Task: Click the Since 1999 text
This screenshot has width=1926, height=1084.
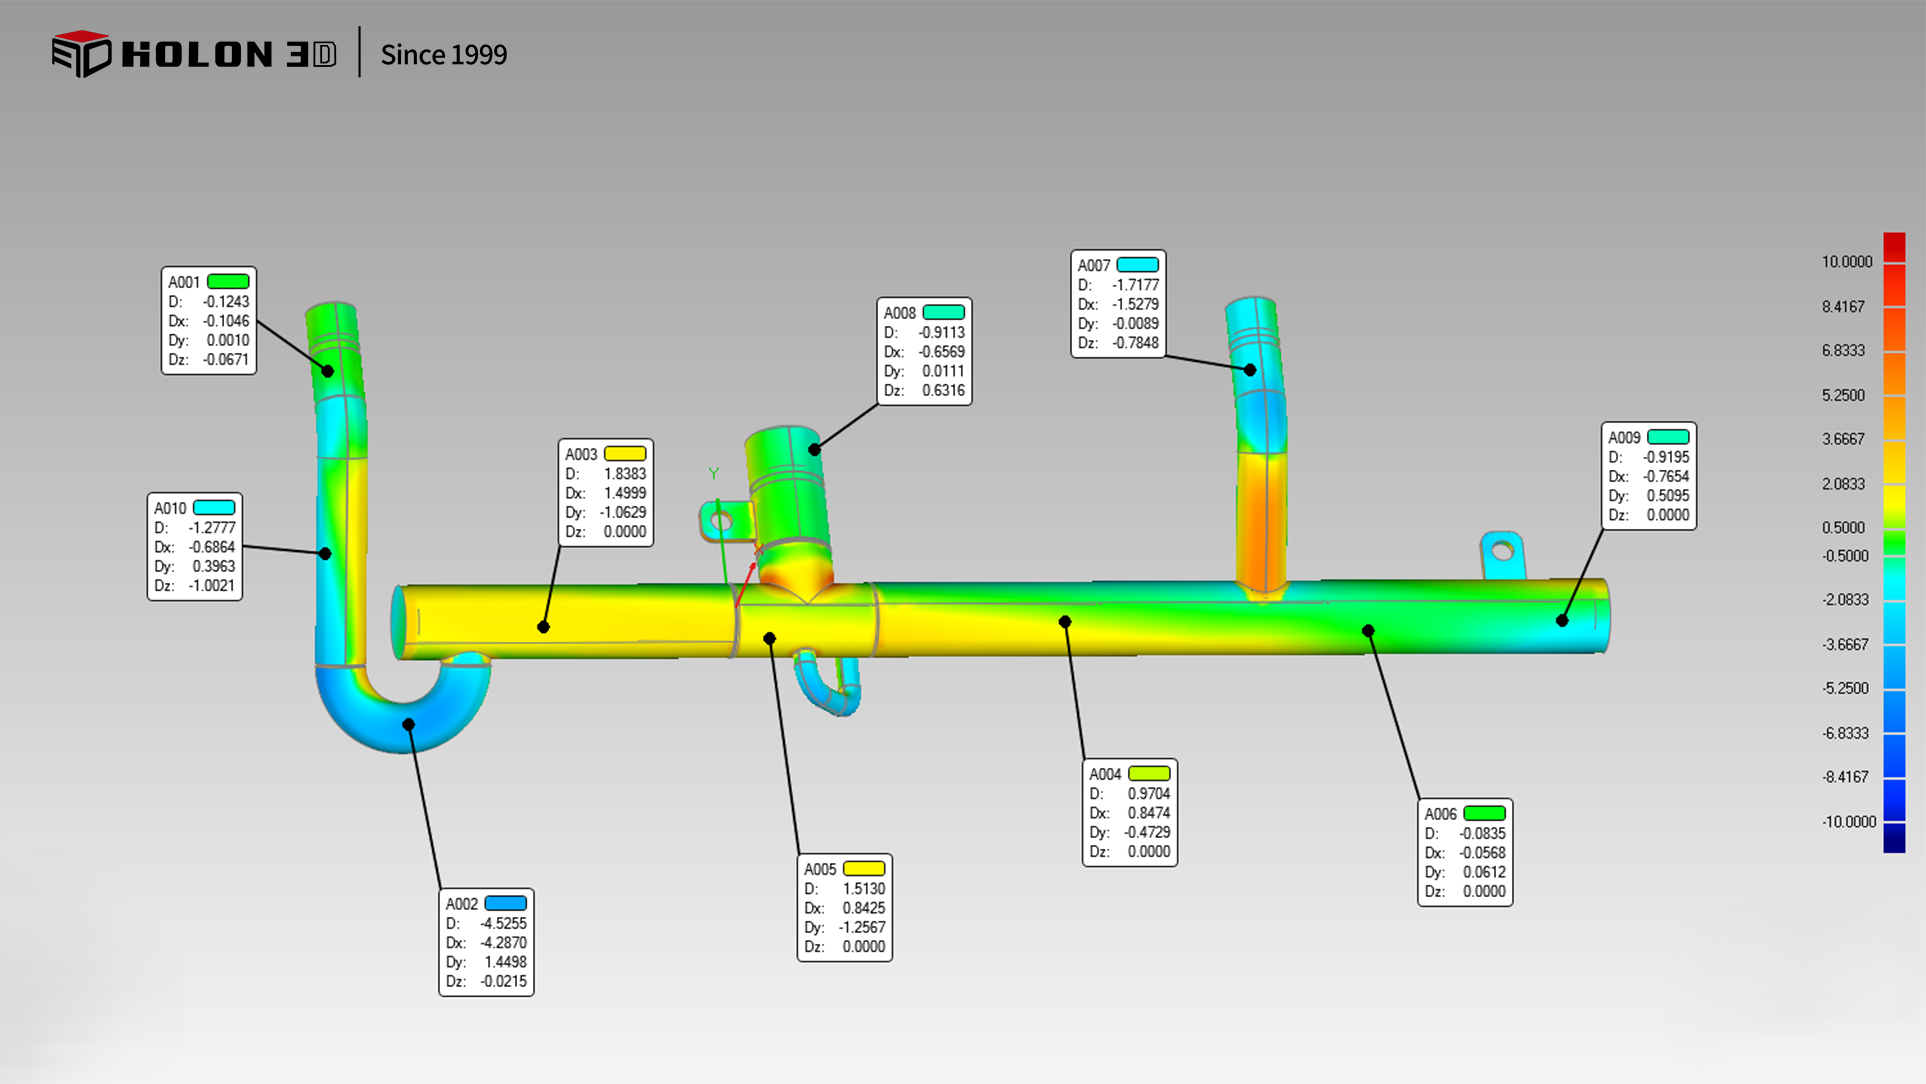Action: tap(444, 55)
